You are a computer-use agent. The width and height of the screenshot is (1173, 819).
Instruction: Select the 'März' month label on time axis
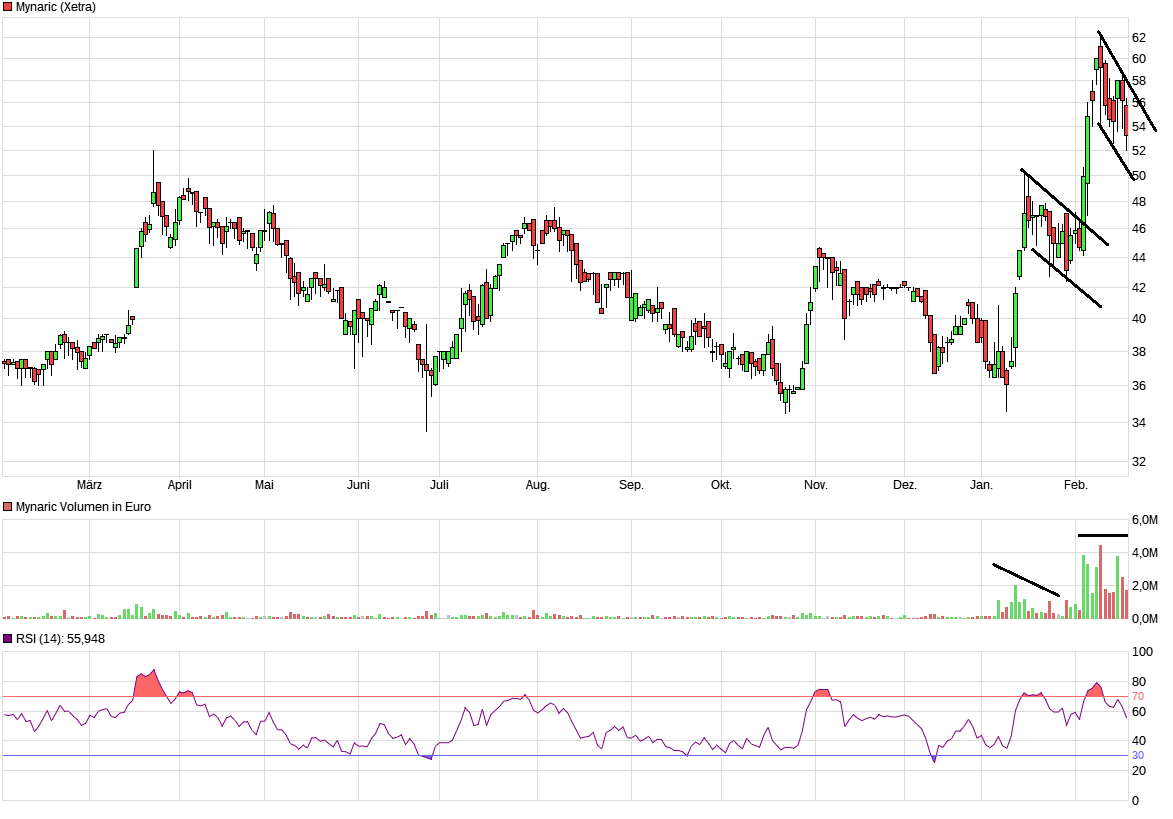90,485
